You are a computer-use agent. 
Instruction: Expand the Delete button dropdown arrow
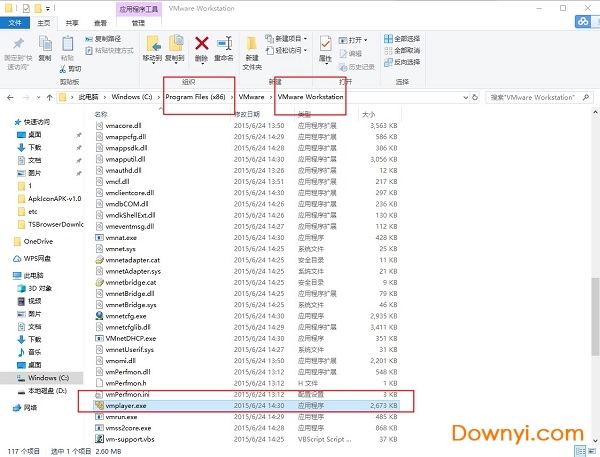click(x=202, y=64)
